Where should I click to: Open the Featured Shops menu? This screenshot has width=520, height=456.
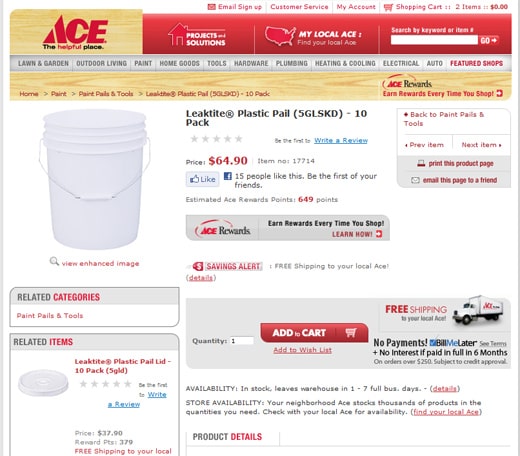476,63
